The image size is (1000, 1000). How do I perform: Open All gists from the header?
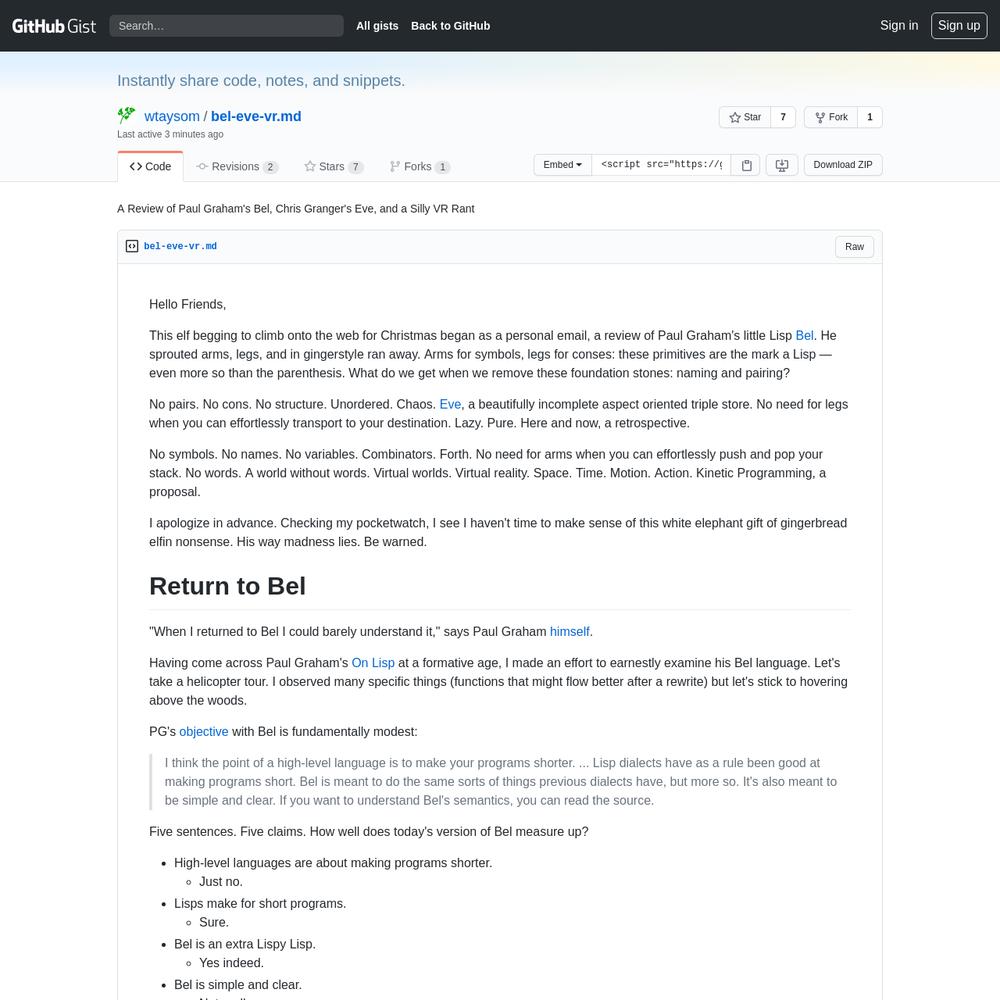377,26
